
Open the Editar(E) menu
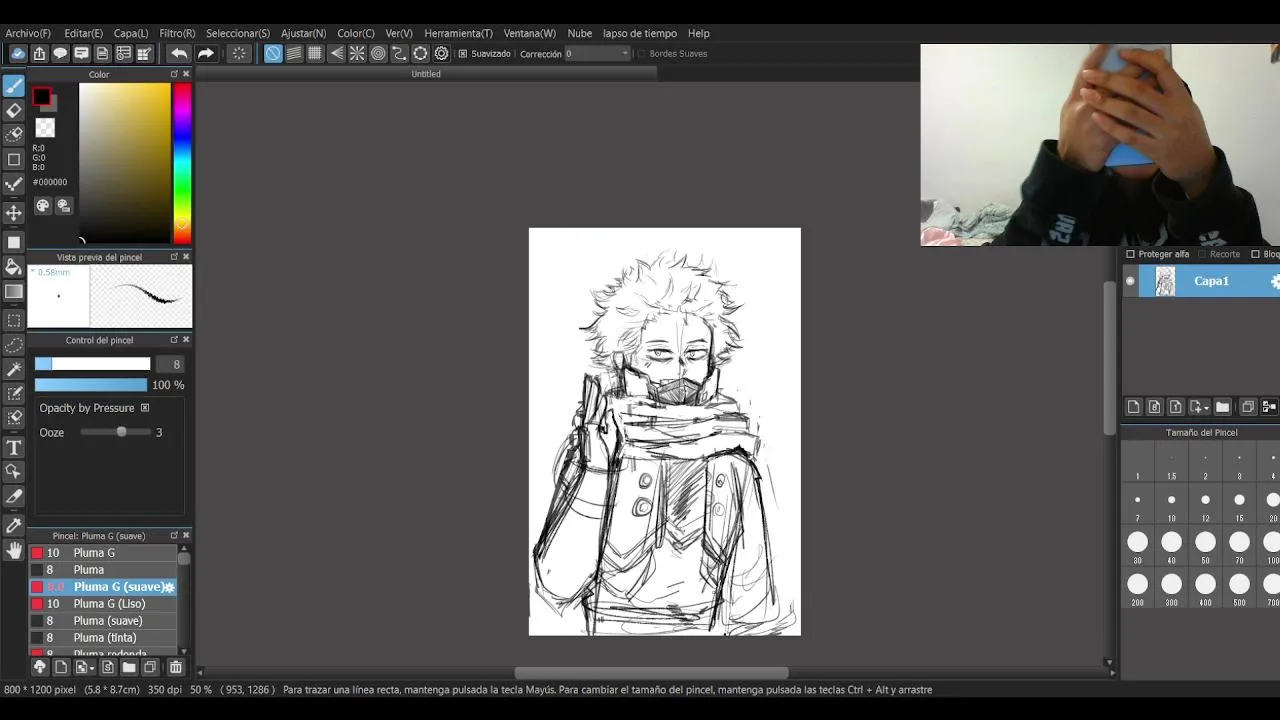[84, 33]
